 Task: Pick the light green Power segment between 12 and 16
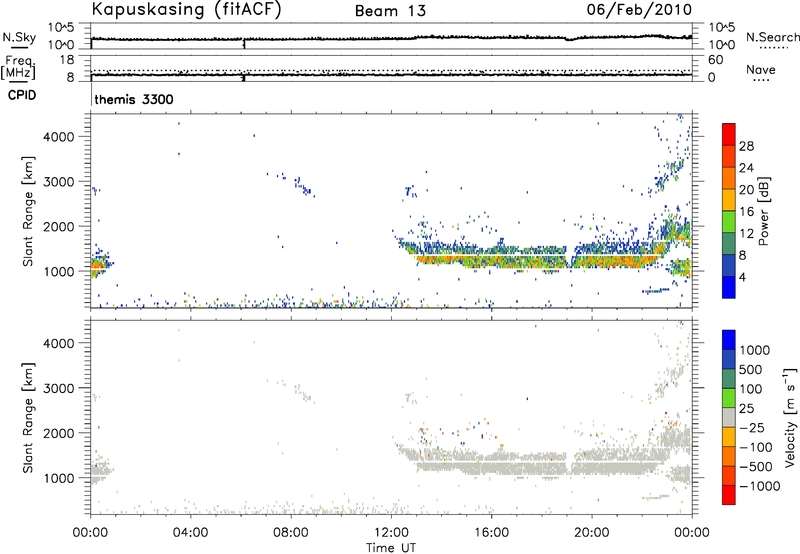[x=729, y=221]
